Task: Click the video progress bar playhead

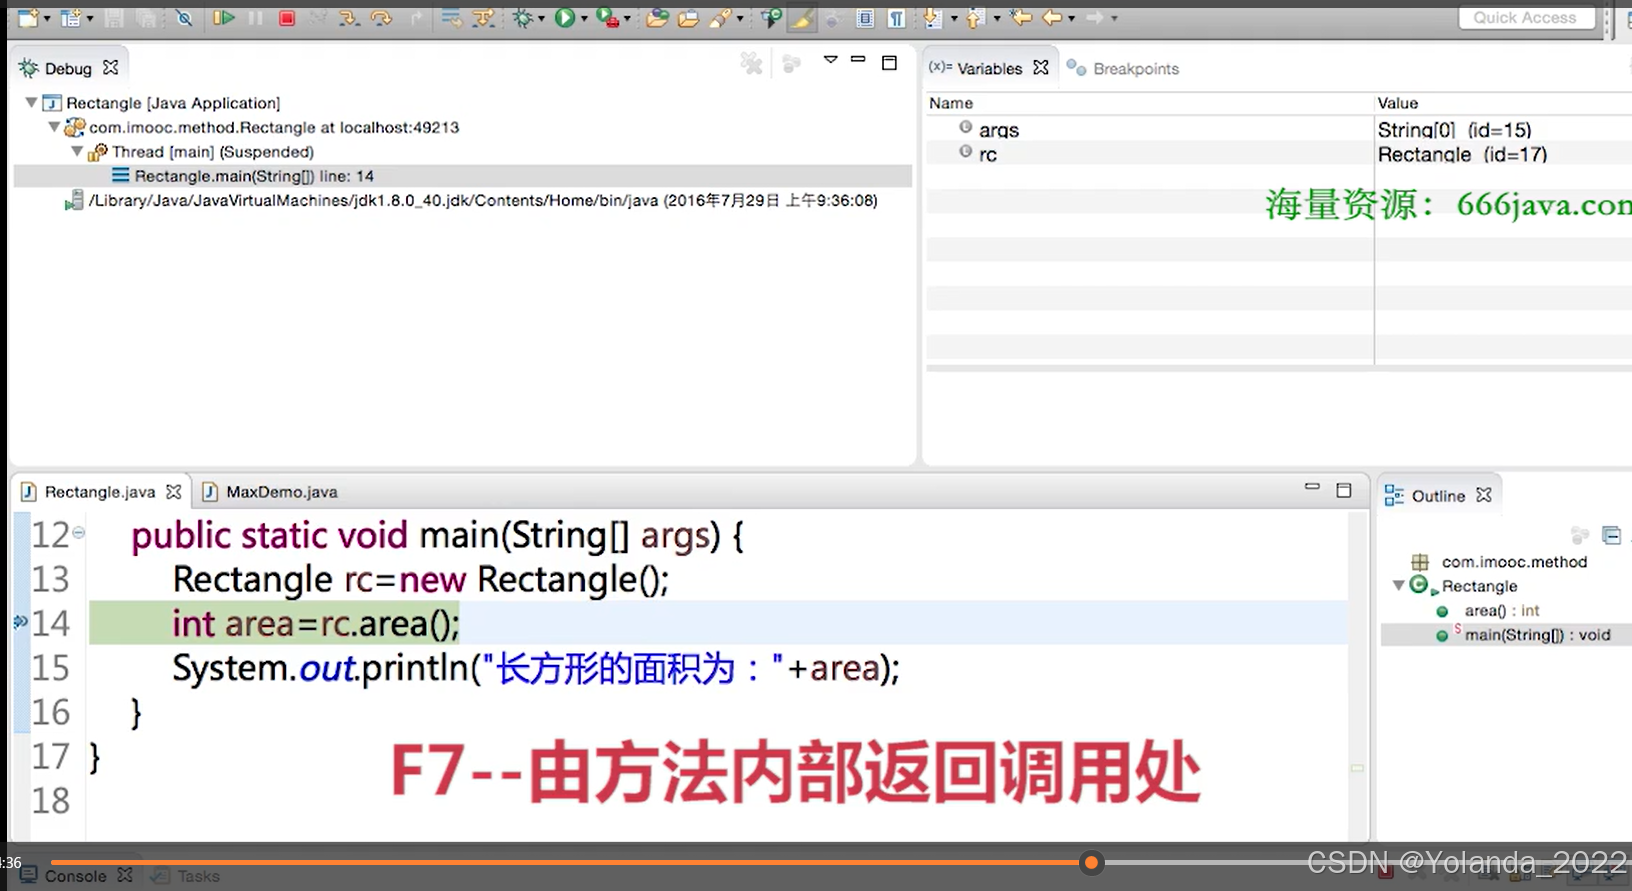Action: (1091, 862)
